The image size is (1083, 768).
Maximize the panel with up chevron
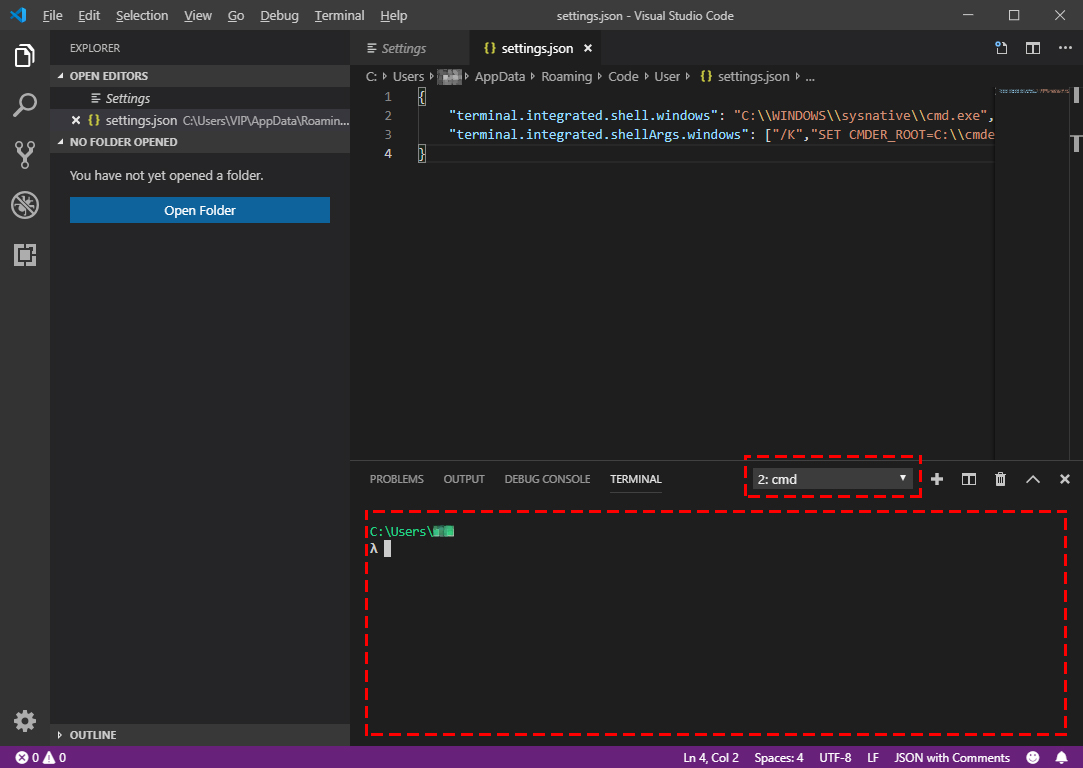(1033, 479)
